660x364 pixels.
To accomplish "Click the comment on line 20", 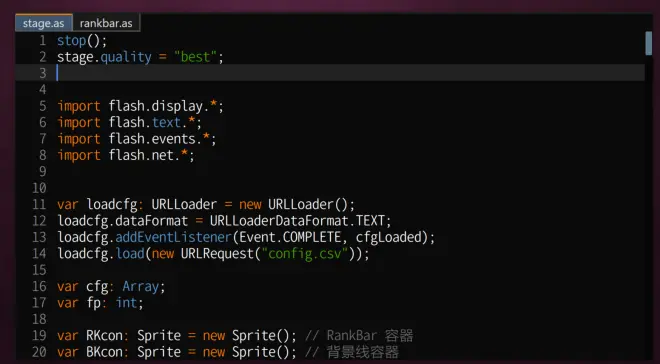I will point(351,352).
